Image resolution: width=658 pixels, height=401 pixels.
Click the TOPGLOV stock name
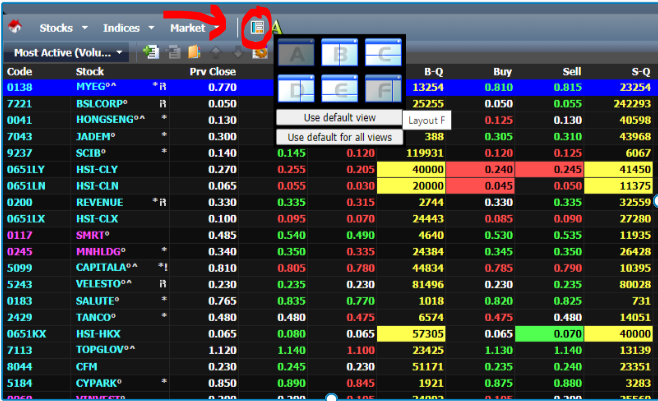click(x=101, y=350)
